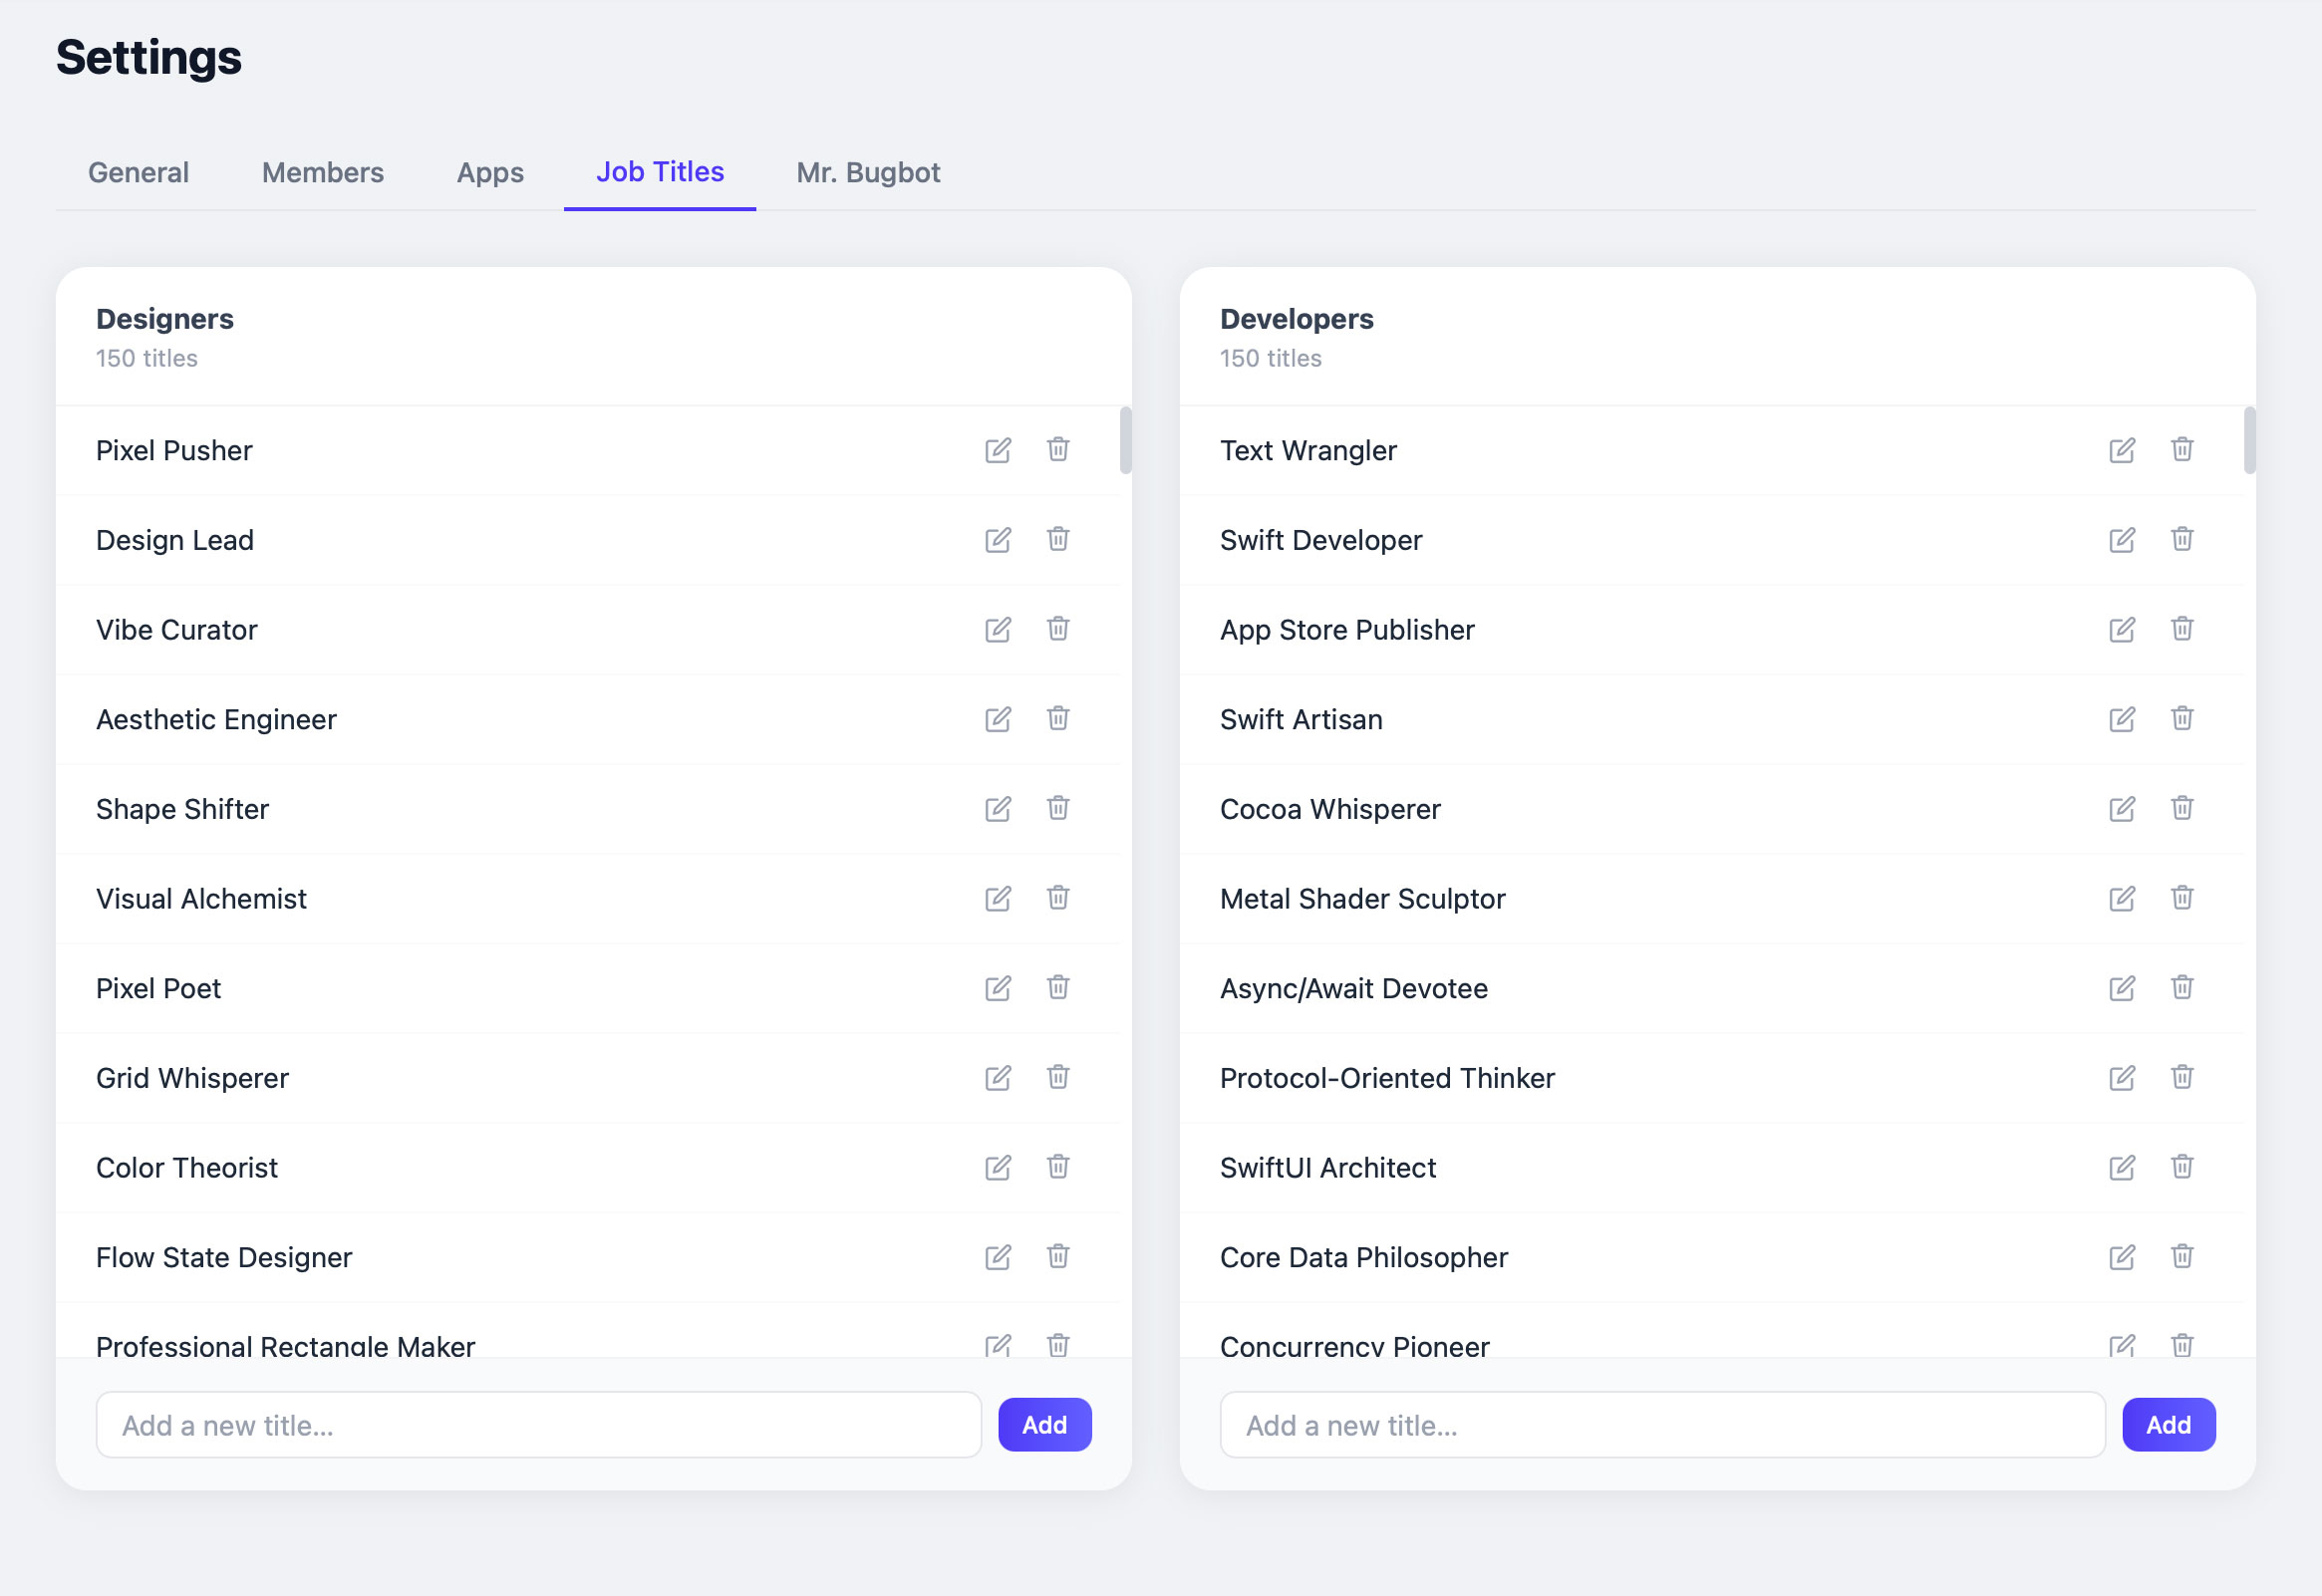
Task: Delete the Async/Await Devotee title
Action: tap(2181, 987)
